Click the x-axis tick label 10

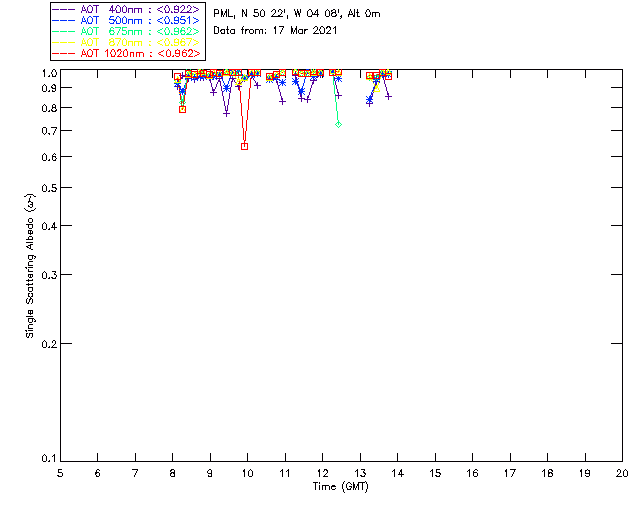click(x=247, y=474)
